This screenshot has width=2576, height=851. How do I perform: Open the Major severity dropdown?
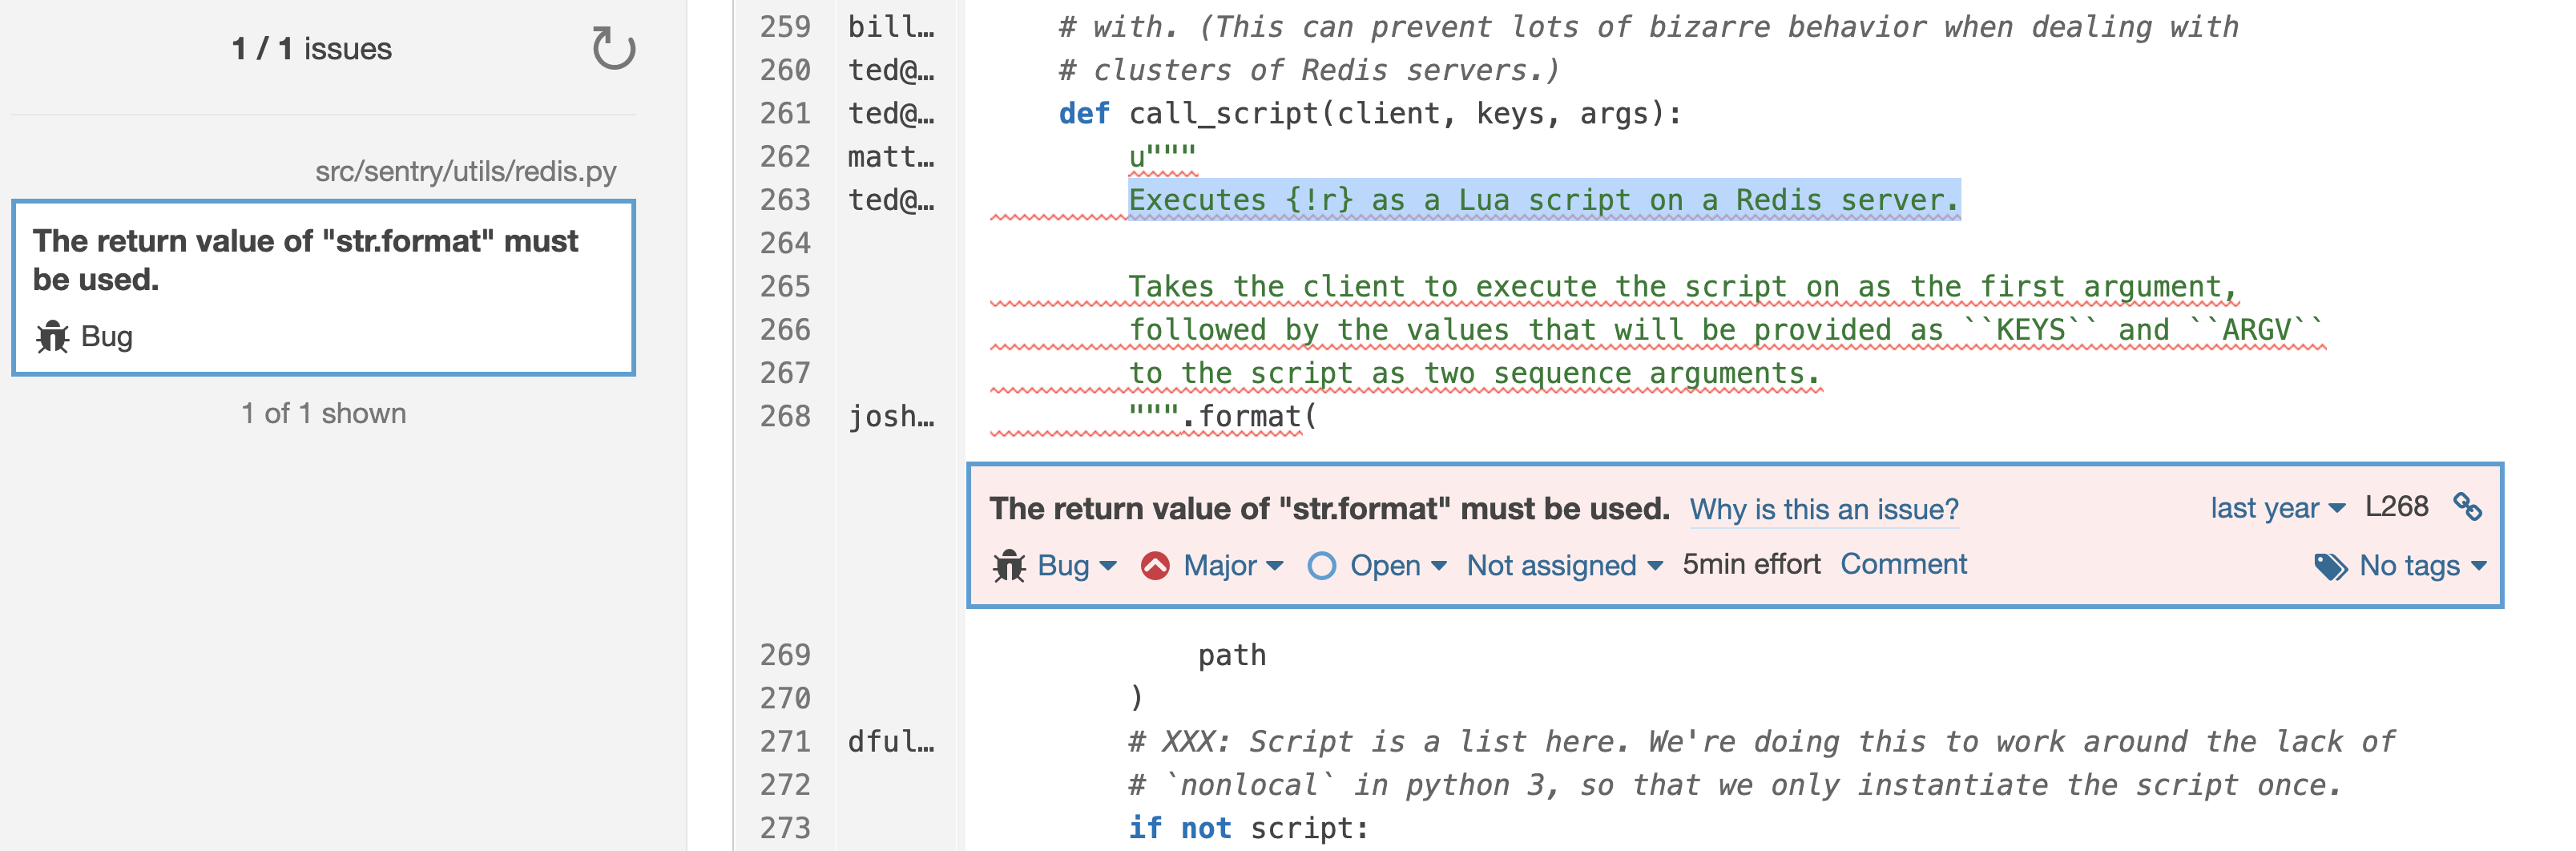point(1232,566)
